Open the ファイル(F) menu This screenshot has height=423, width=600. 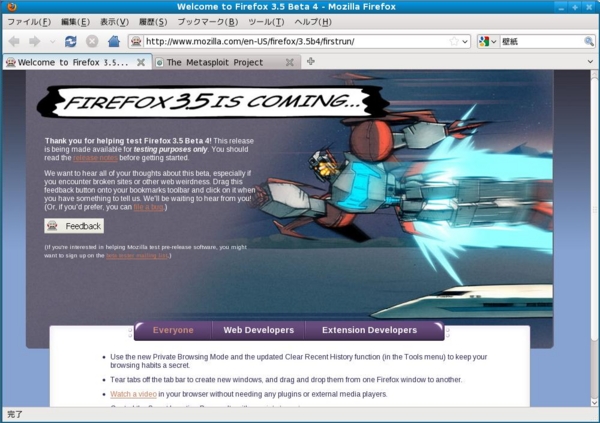point(29,22)
